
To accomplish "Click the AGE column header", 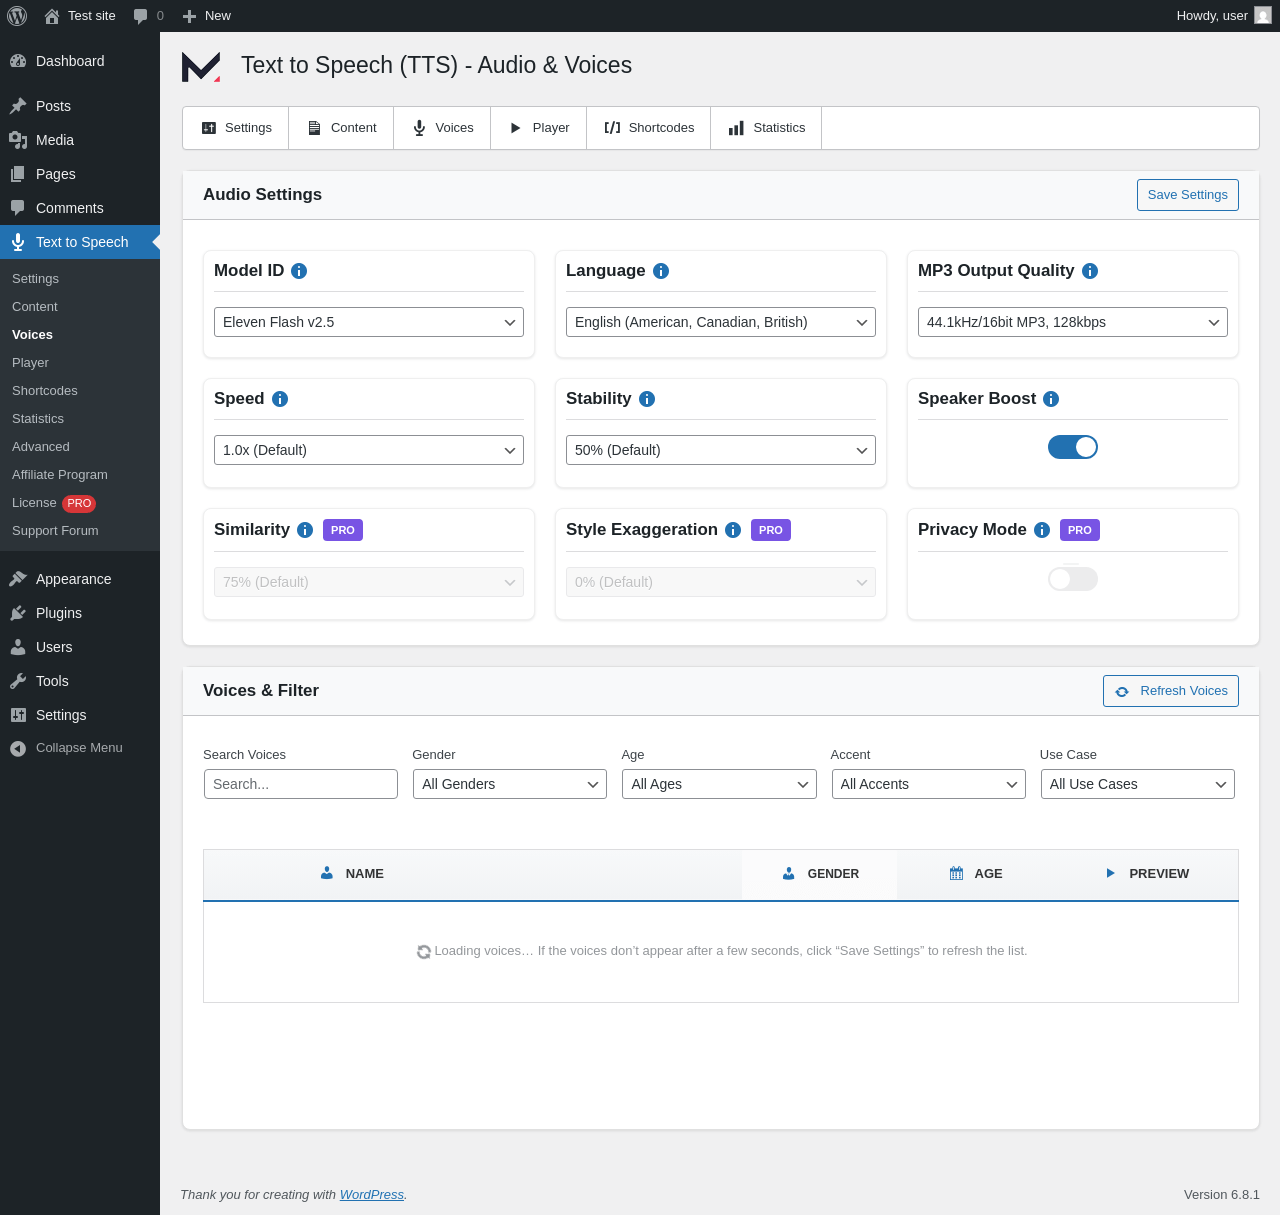I will click(976, 873).
